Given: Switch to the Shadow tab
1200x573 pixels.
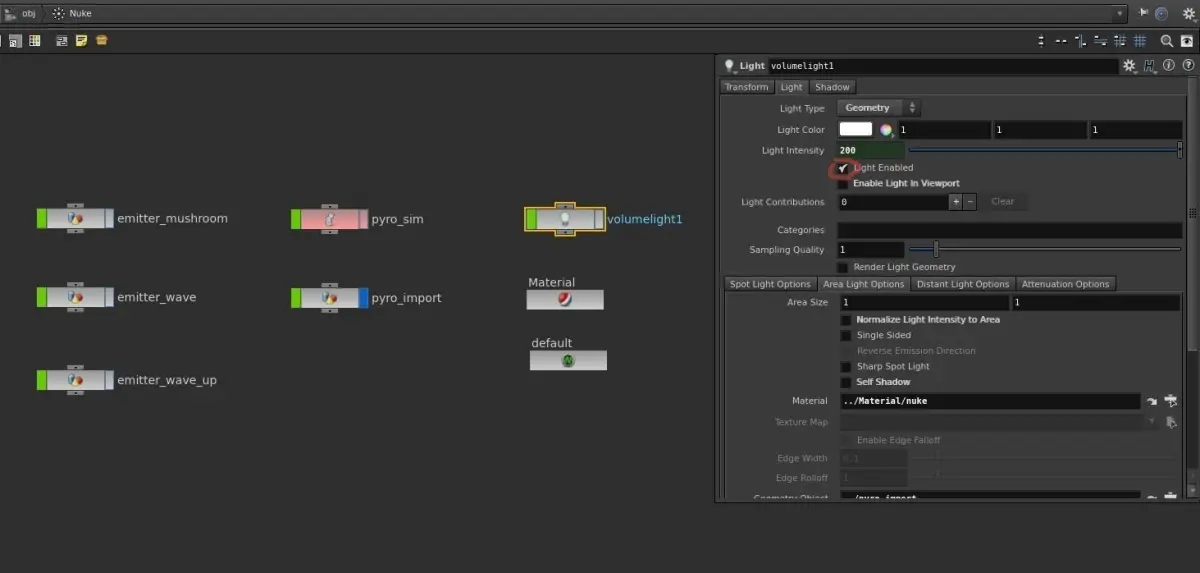Looking at the screenshot, I should point(832,87).
